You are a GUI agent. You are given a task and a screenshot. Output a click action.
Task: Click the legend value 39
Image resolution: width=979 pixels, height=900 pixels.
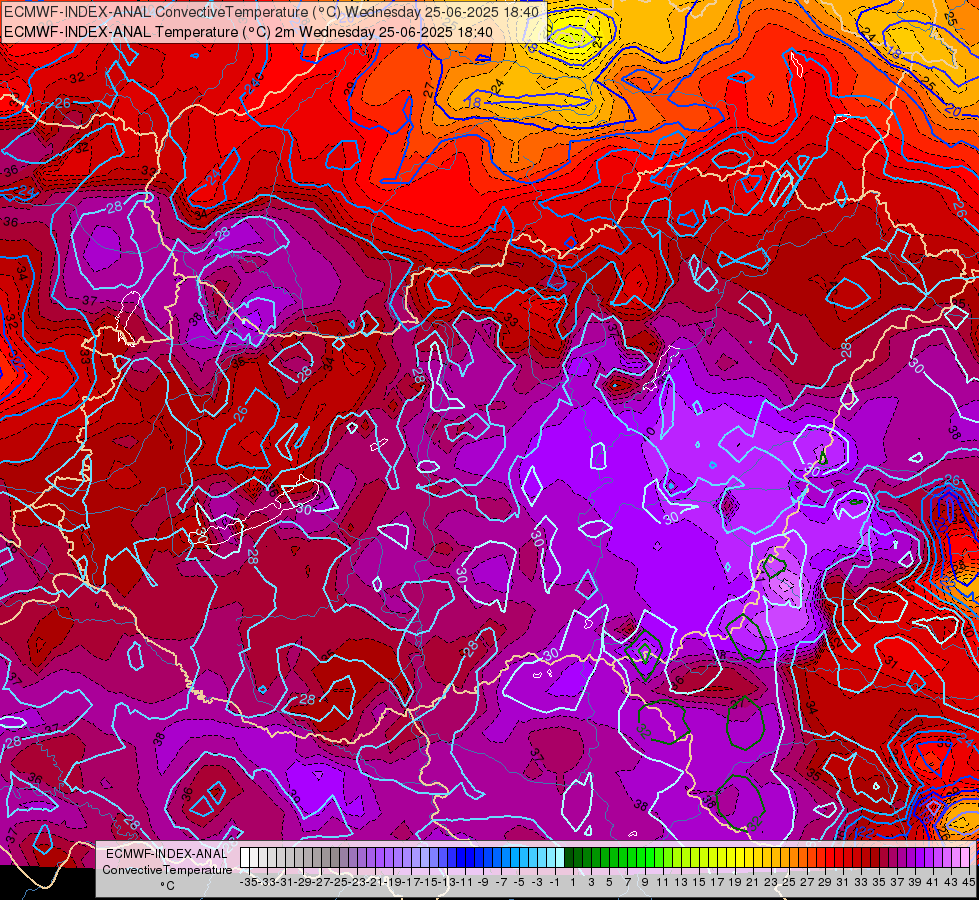coord(915,883)
